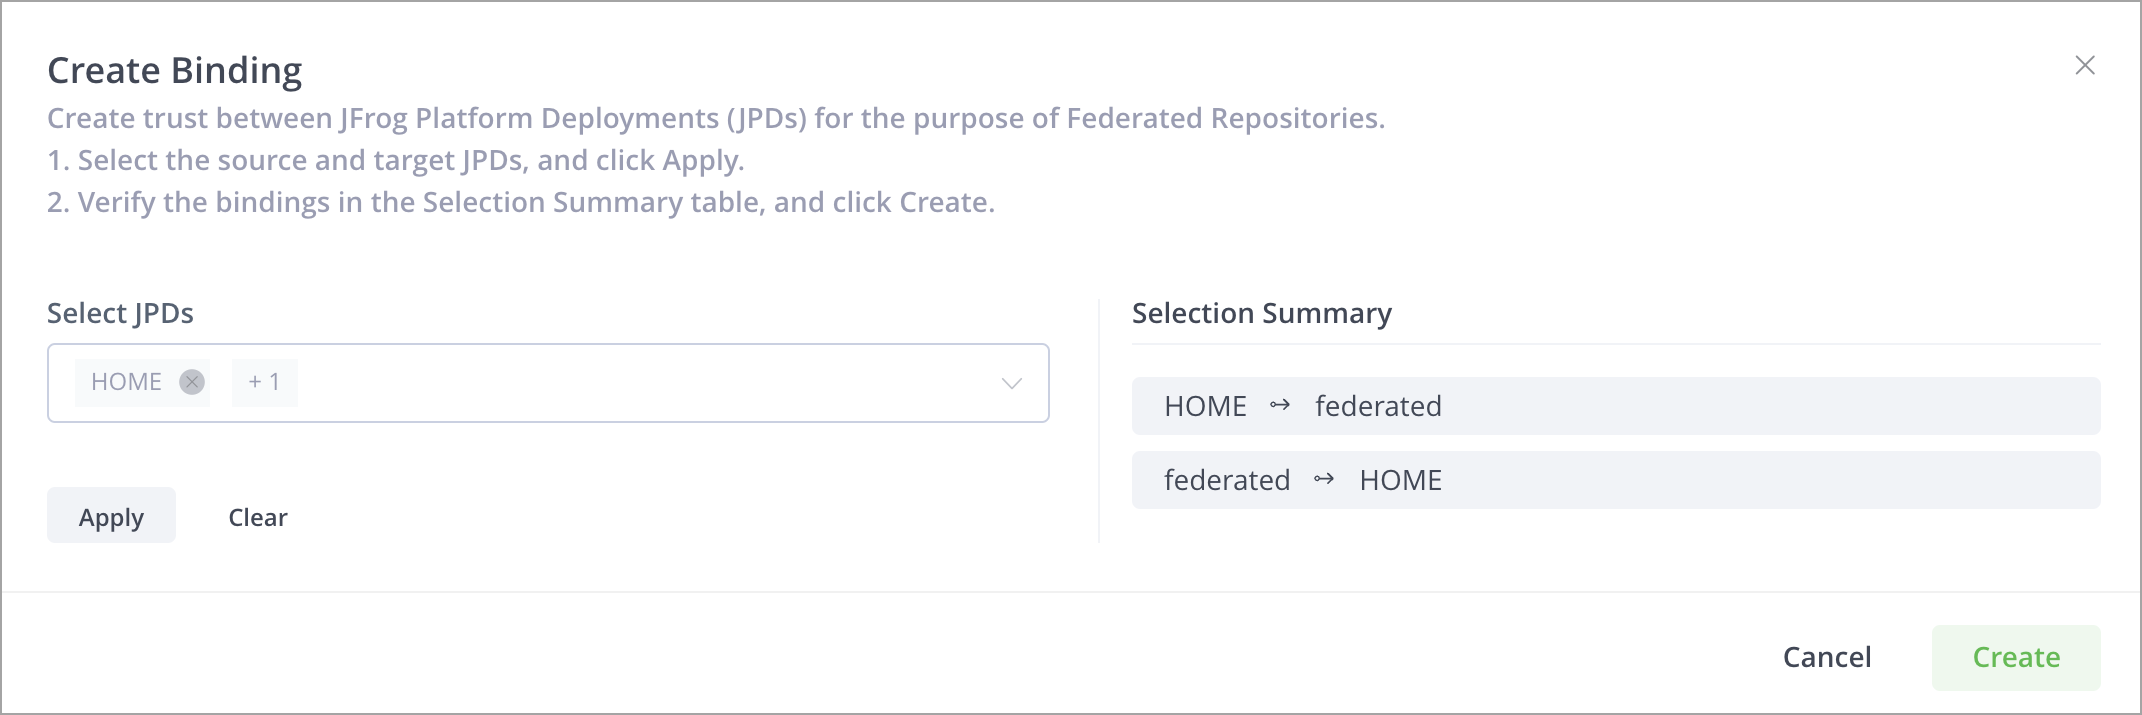Viewport: 2142px width, 715px height.
Task: Click the step 1 instruction text
Action: tap(396, 160)
